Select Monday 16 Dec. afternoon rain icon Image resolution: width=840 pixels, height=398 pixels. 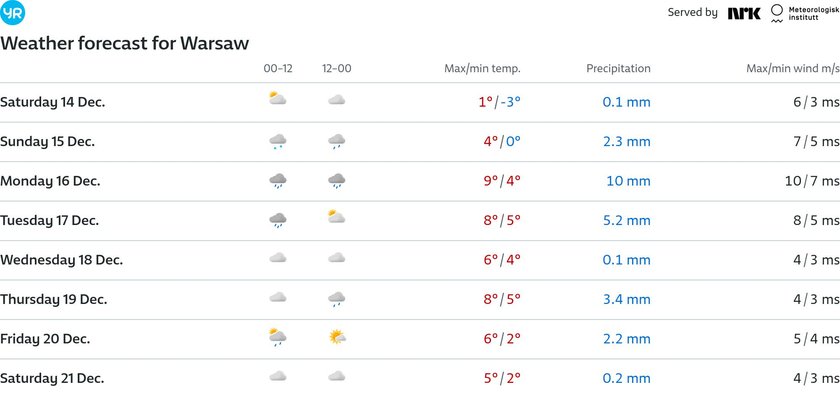[336, 181]
